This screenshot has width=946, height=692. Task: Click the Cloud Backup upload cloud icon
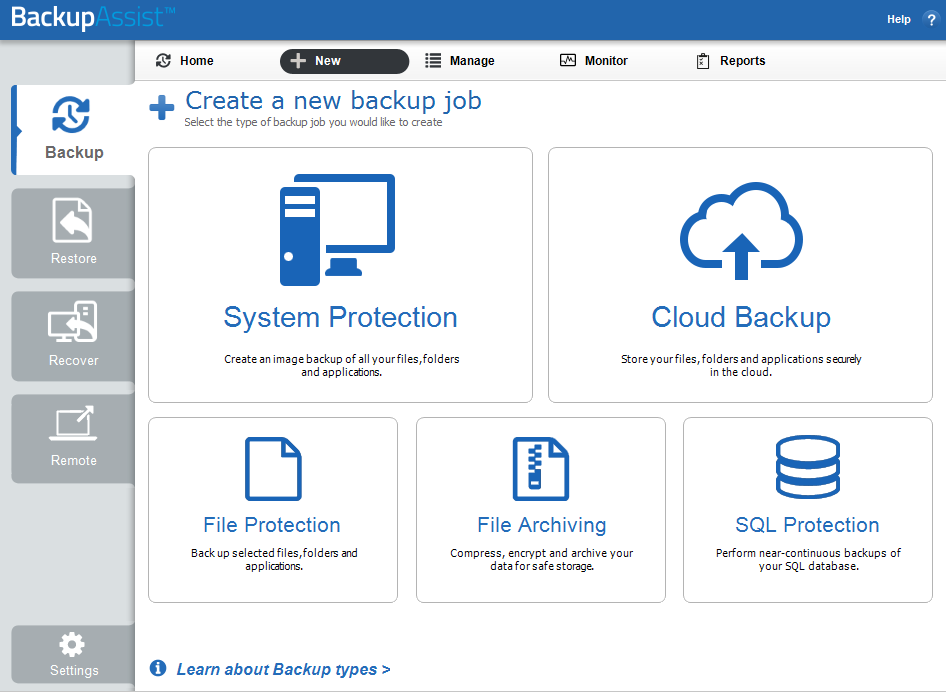pos(741,231)
